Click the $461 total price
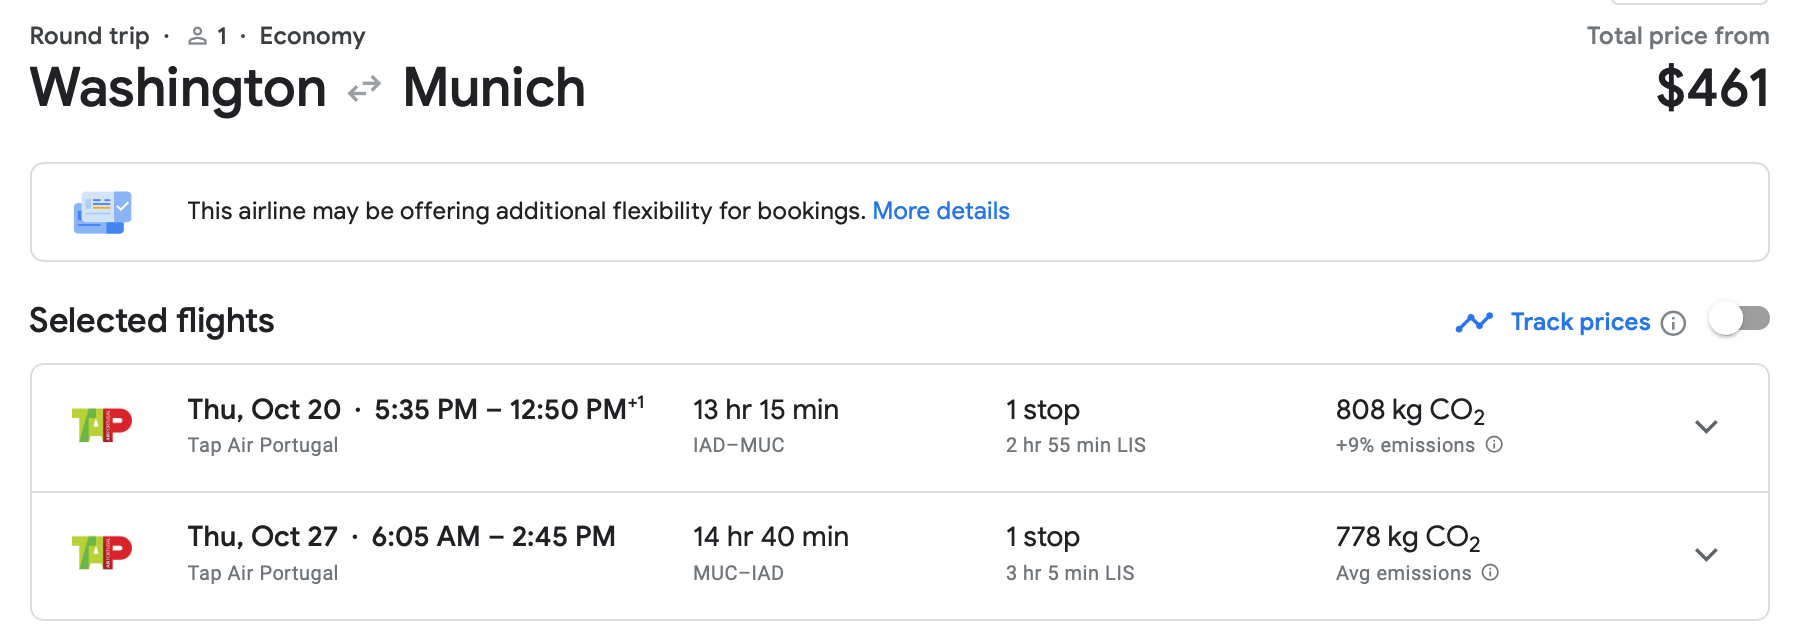Viewport: 1796px width, 638px height. point(1712,88)
